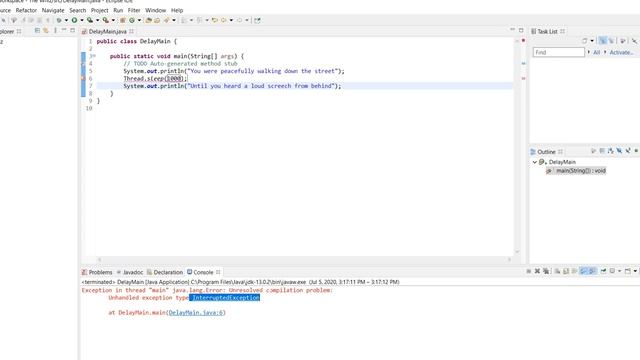Click the Debug bug icon in toolbar
This screenshot has width=640, height=360.
(x=59, y=20)
